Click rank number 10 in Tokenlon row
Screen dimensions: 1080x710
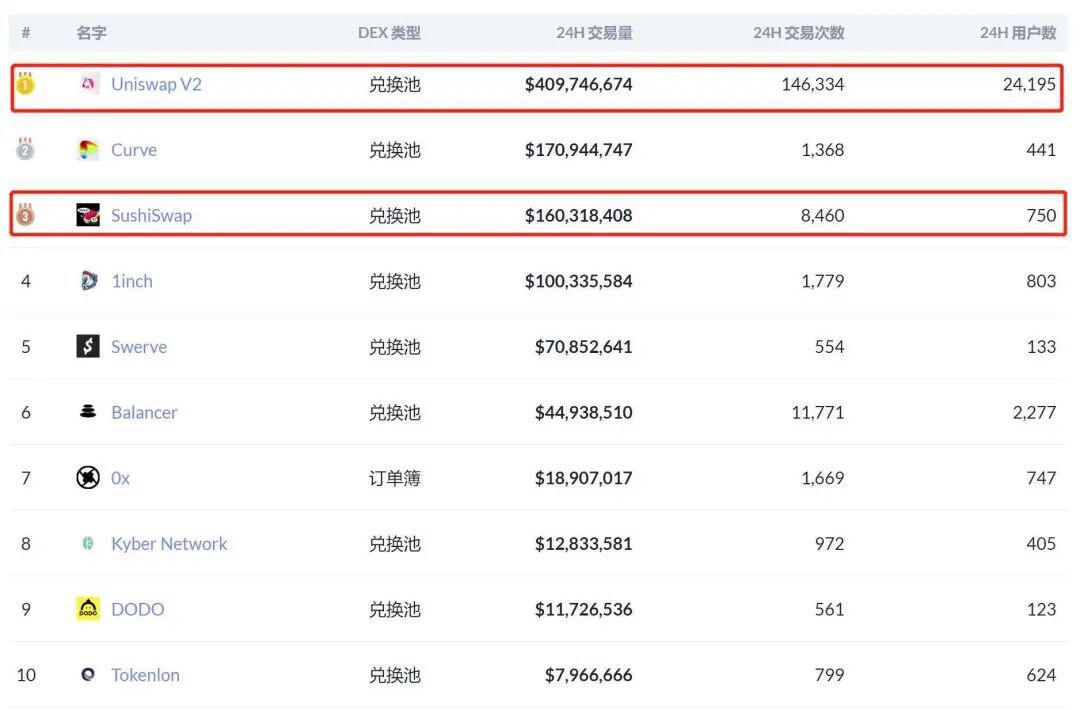pyautogui.click(x=26, y=675)
